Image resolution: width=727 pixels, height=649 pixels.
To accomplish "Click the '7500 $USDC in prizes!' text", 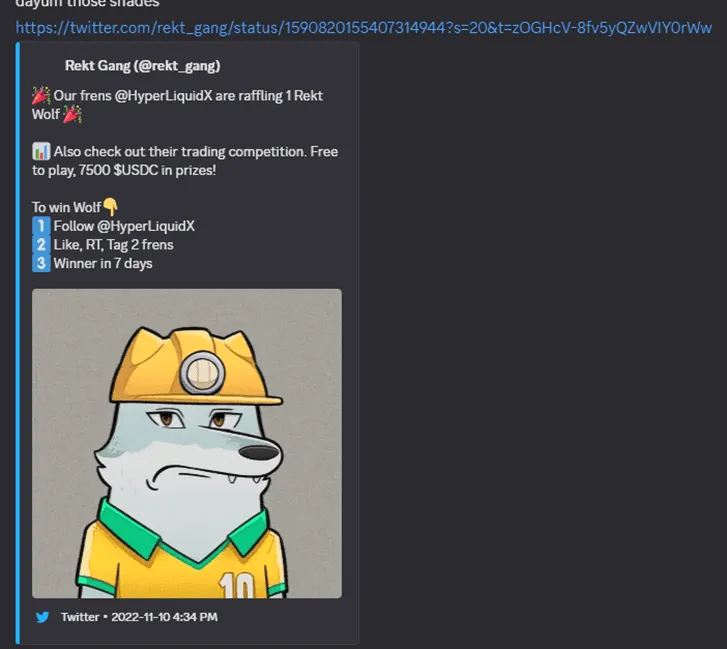I will [x=147, y=170].
